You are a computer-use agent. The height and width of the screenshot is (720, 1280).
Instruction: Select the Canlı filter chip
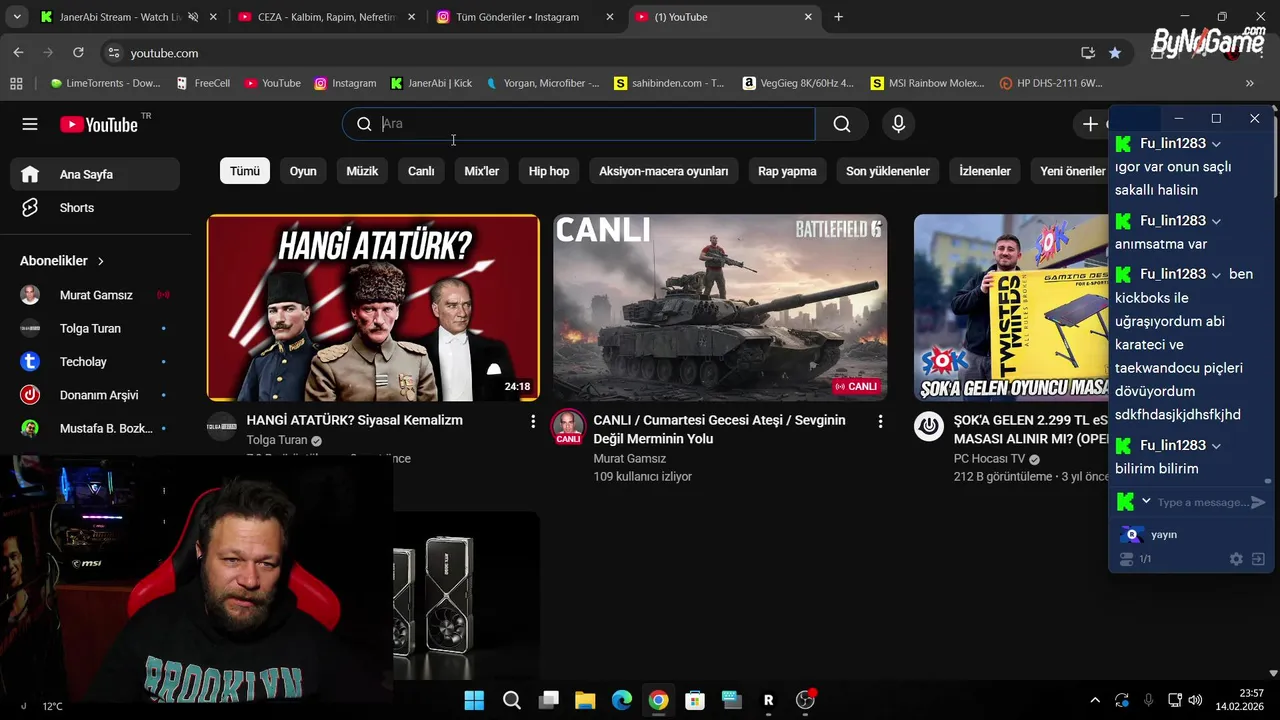click(421, 171)
